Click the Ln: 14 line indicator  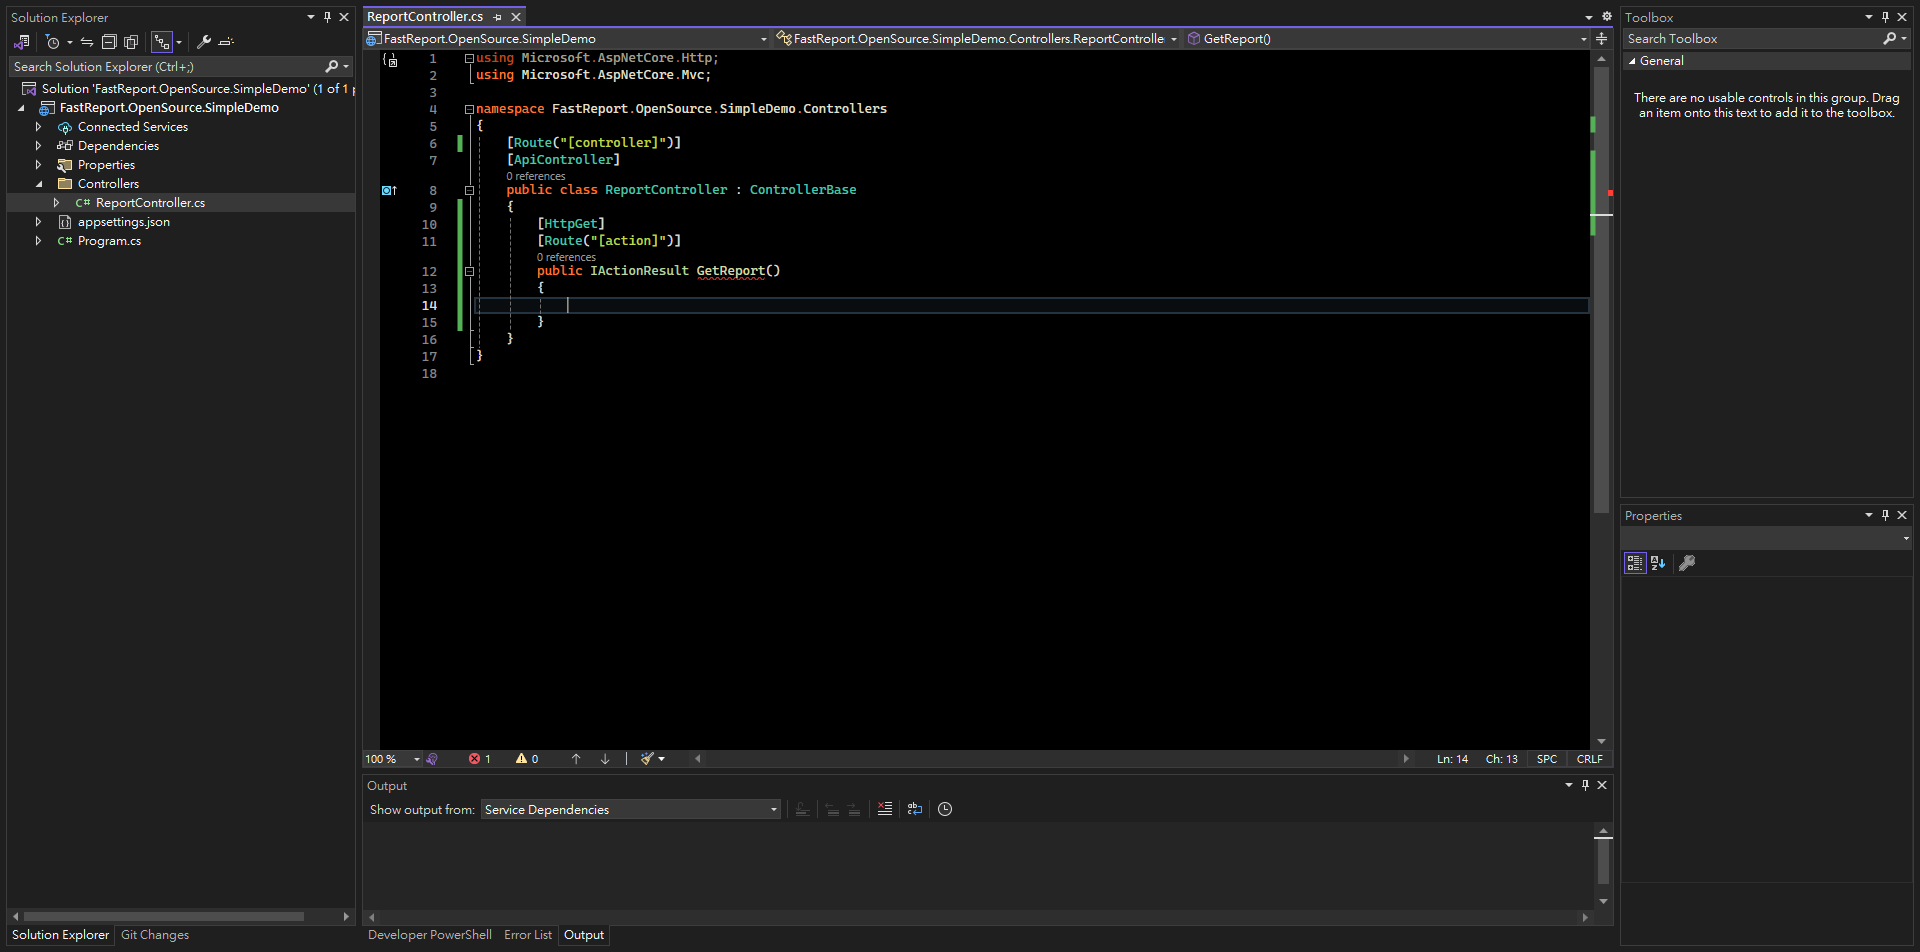coord(1453,759)
